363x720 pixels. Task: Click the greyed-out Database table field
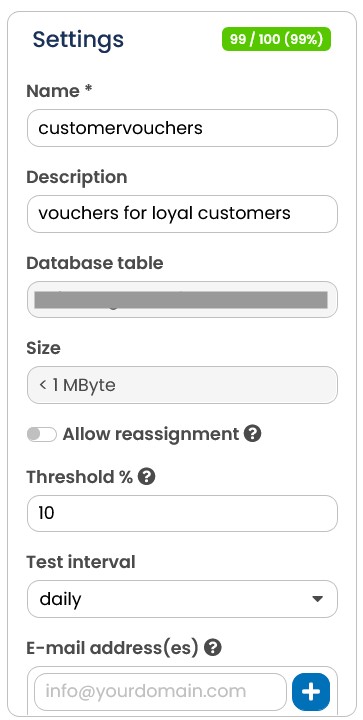(x=182, y=299)
